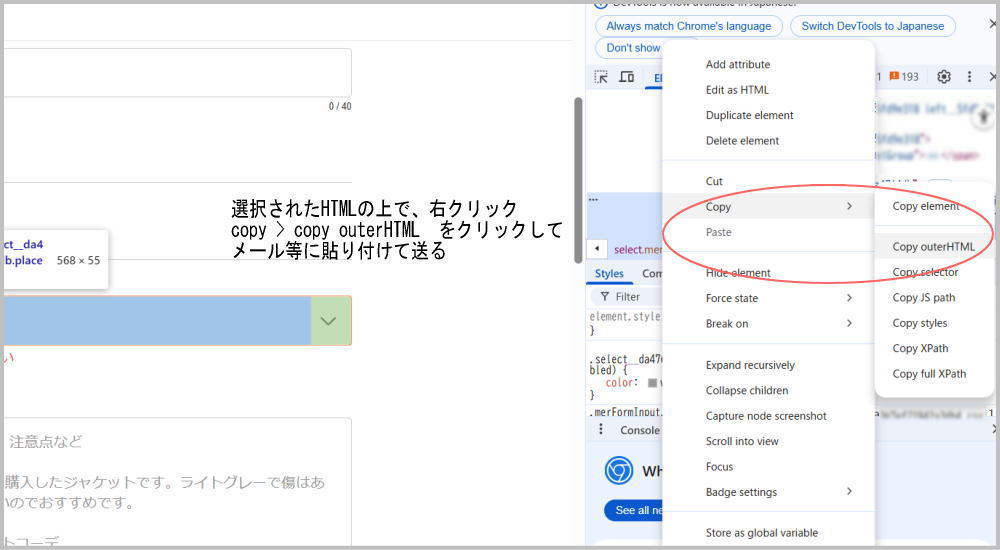Screen dimensions: 1000x550
Task: Open the Console drawer three-dot menu
Action: tap(601, 429)
